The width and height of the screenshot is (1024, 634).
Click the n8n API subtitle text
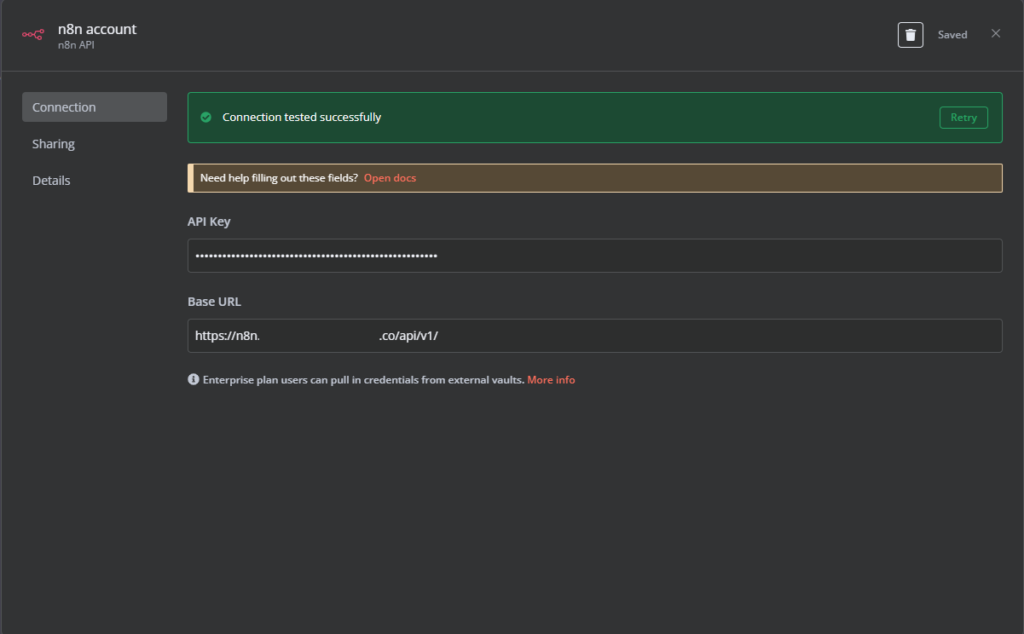(76, 45)
